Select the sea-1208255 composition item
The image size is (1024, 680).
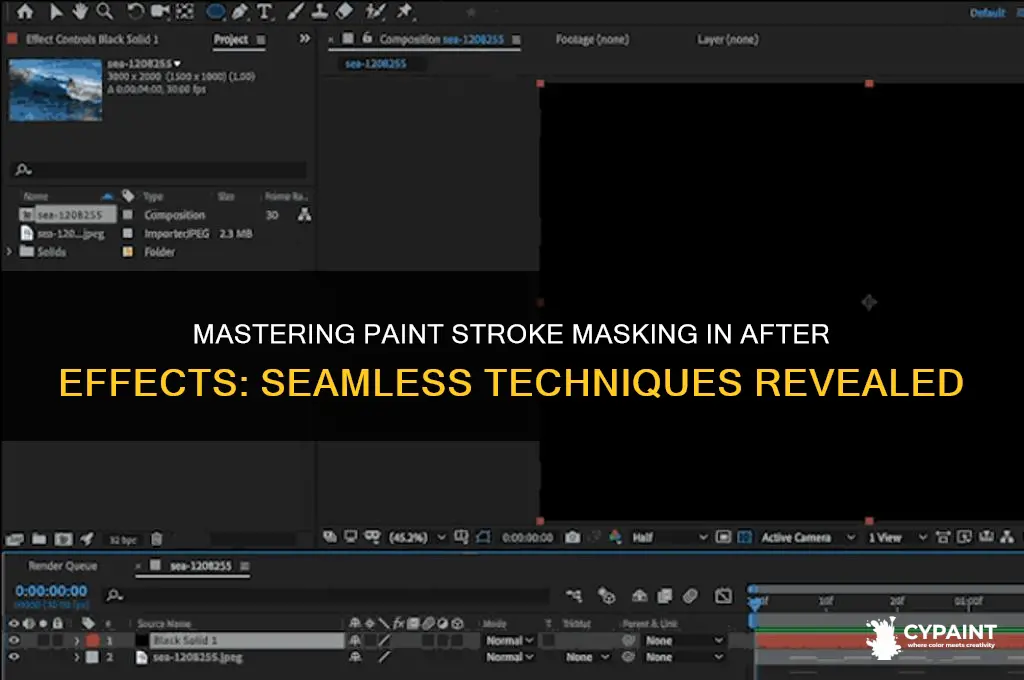click(69, 215)
